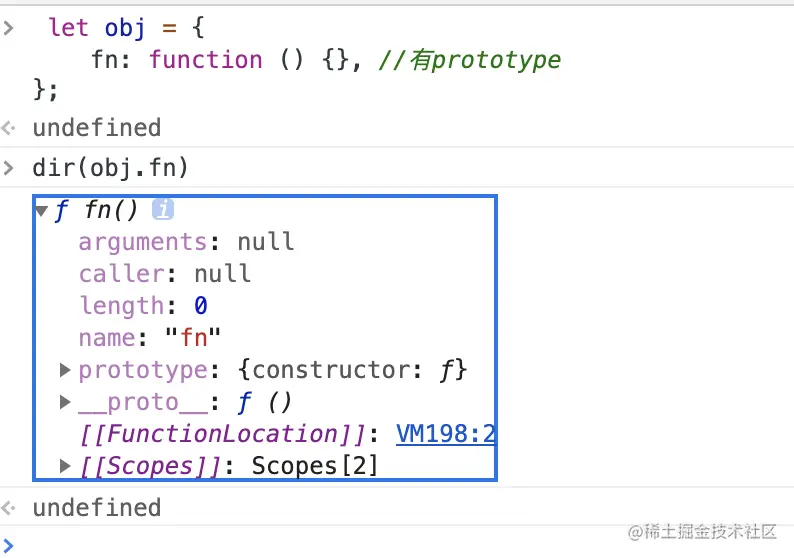Screen dimensions: 794x558
Task: Click the input chevron beside dir(obj.fn)
Action: tap(9, 166)
